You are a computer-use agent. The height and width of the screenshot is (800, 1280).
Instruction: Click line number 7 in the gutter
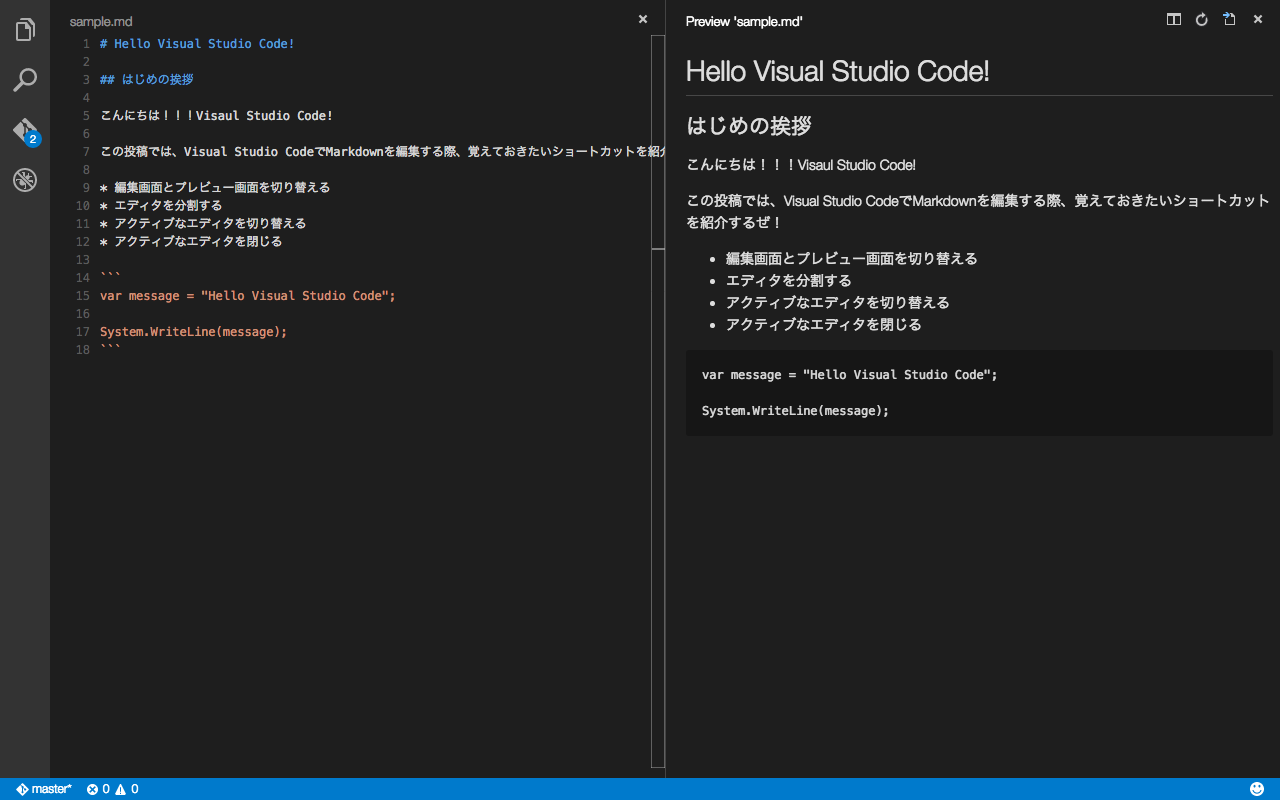(x=86, y=152)
